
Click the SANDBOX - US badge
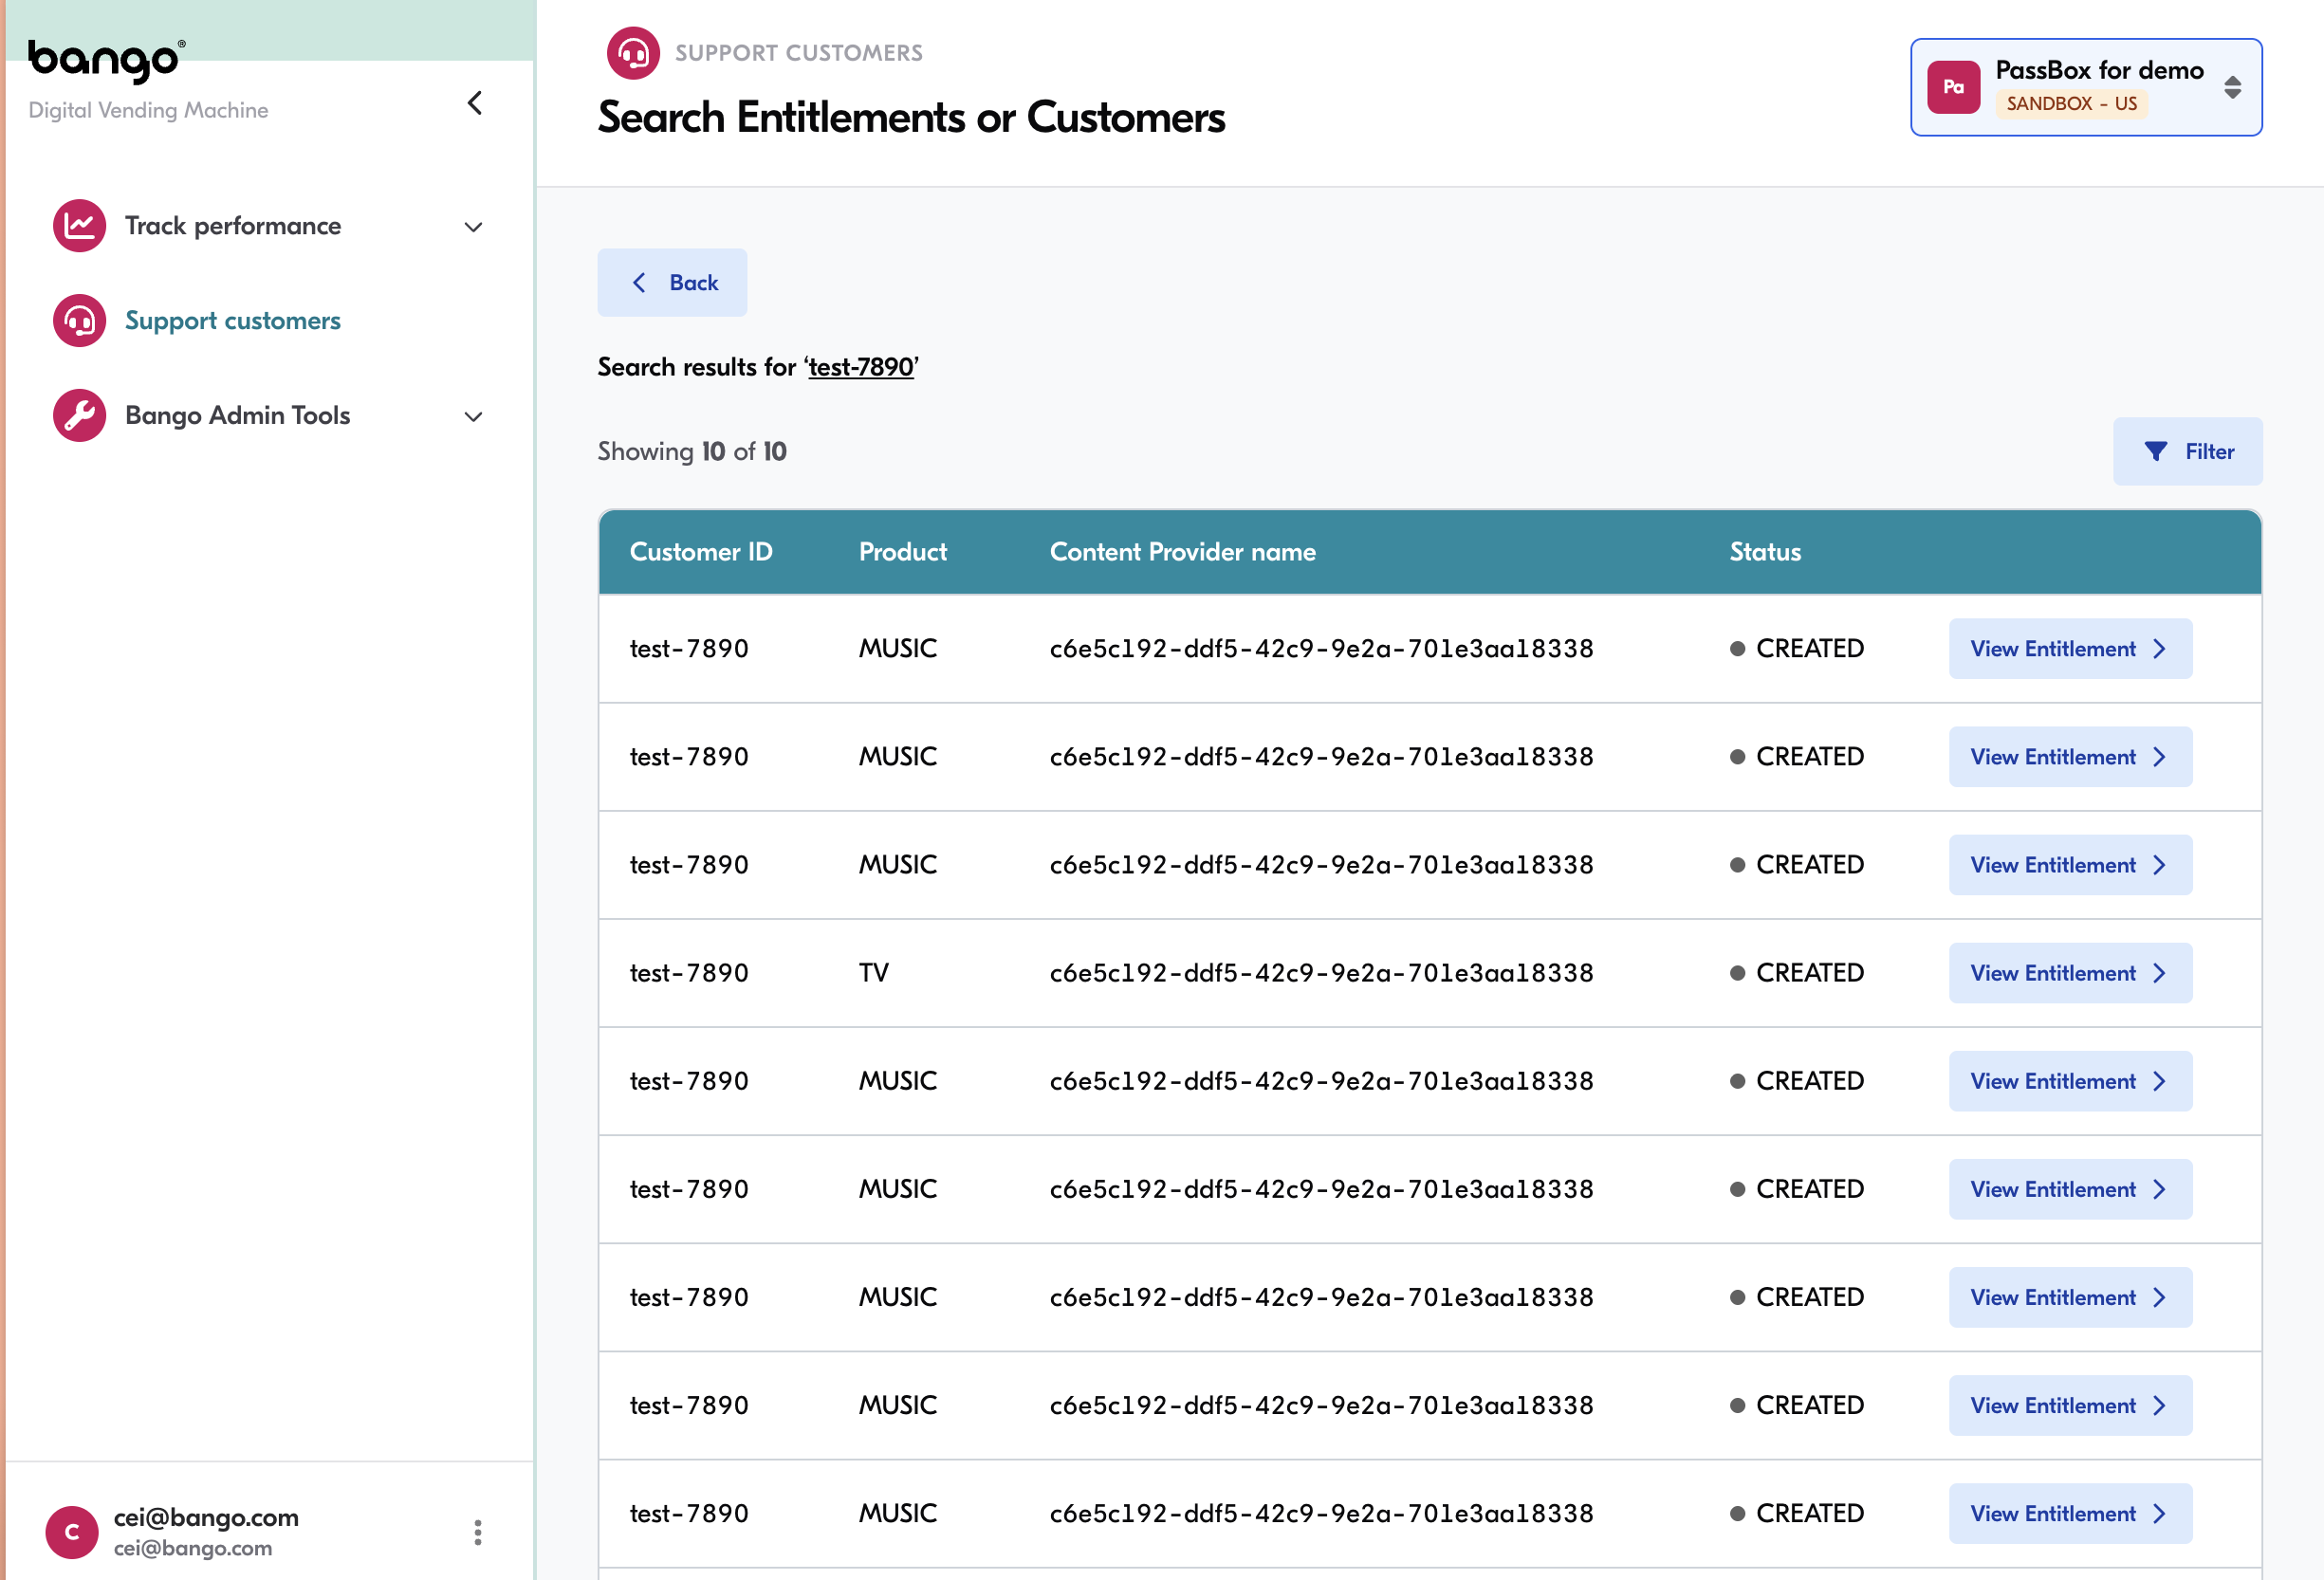[x=2071, y=104]
